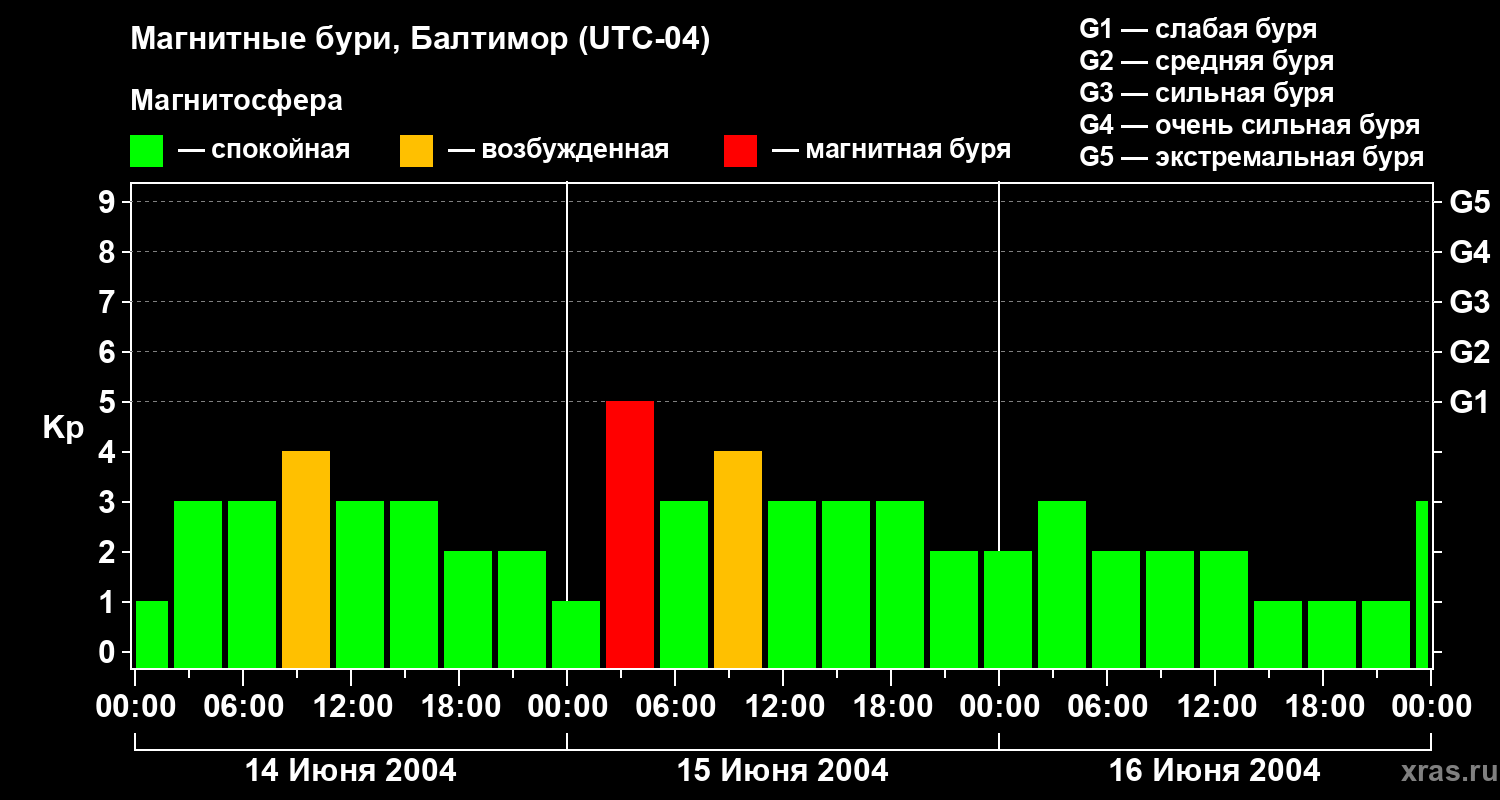The image size is (1500, 800).
Task: Click the title 'Магнитные бури, Балтимор (UTC-04)'
Action: point(420,40)
